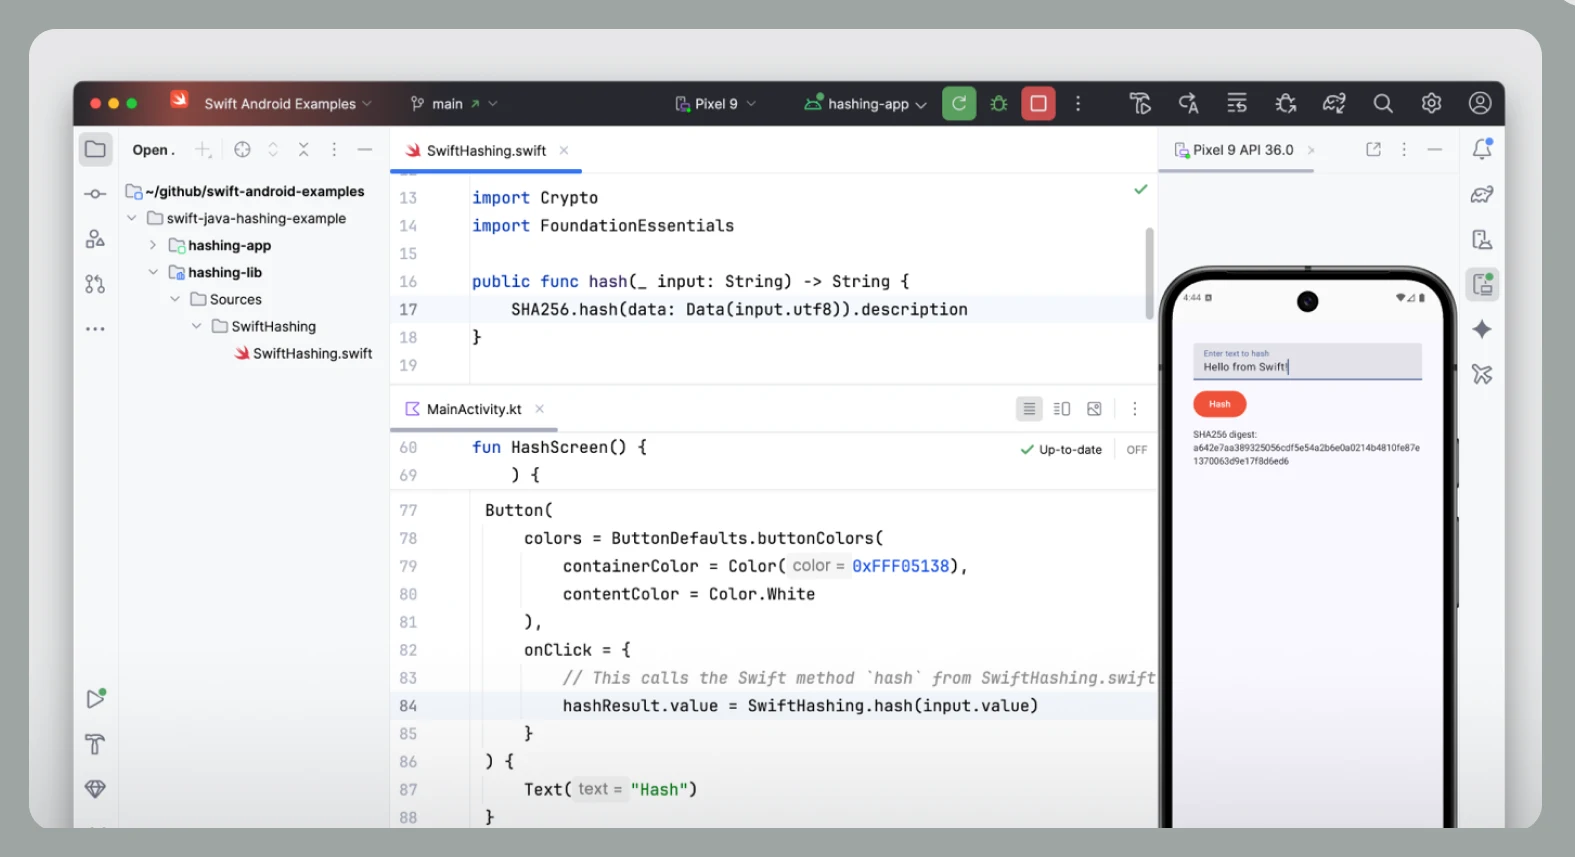Switch editor to code-only view mode
Screen dimensions: 1575x857
click(1028, 409)
